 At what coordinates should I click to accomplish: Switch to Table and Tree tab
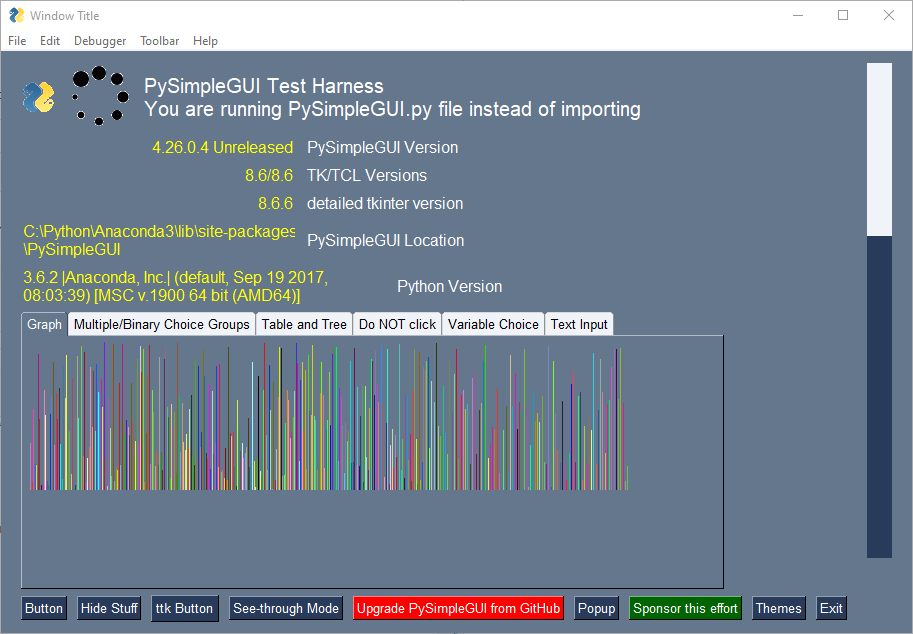304,324
